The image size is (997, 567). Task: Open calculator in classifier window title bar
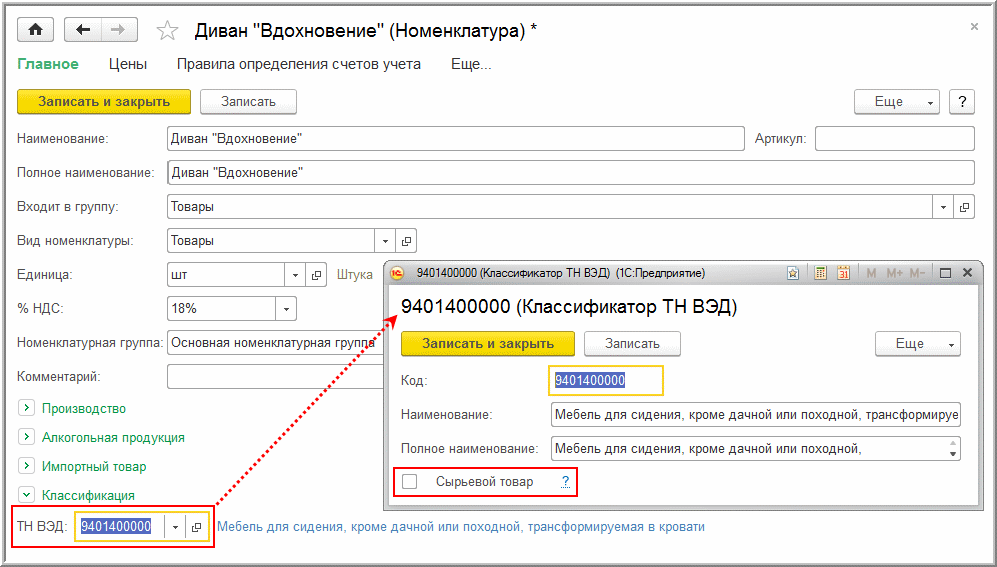click(x=820, y=273)
